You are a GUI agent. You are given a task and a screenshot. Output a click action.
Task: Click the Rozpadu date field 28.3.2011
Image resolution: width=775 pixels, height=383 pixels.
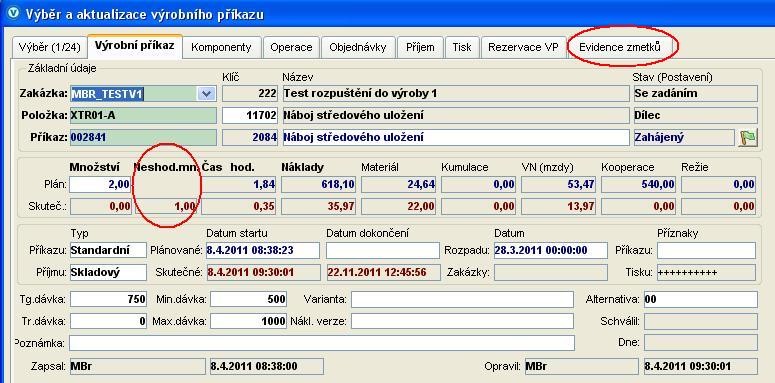pyautogui.click(x=551, y=251)
